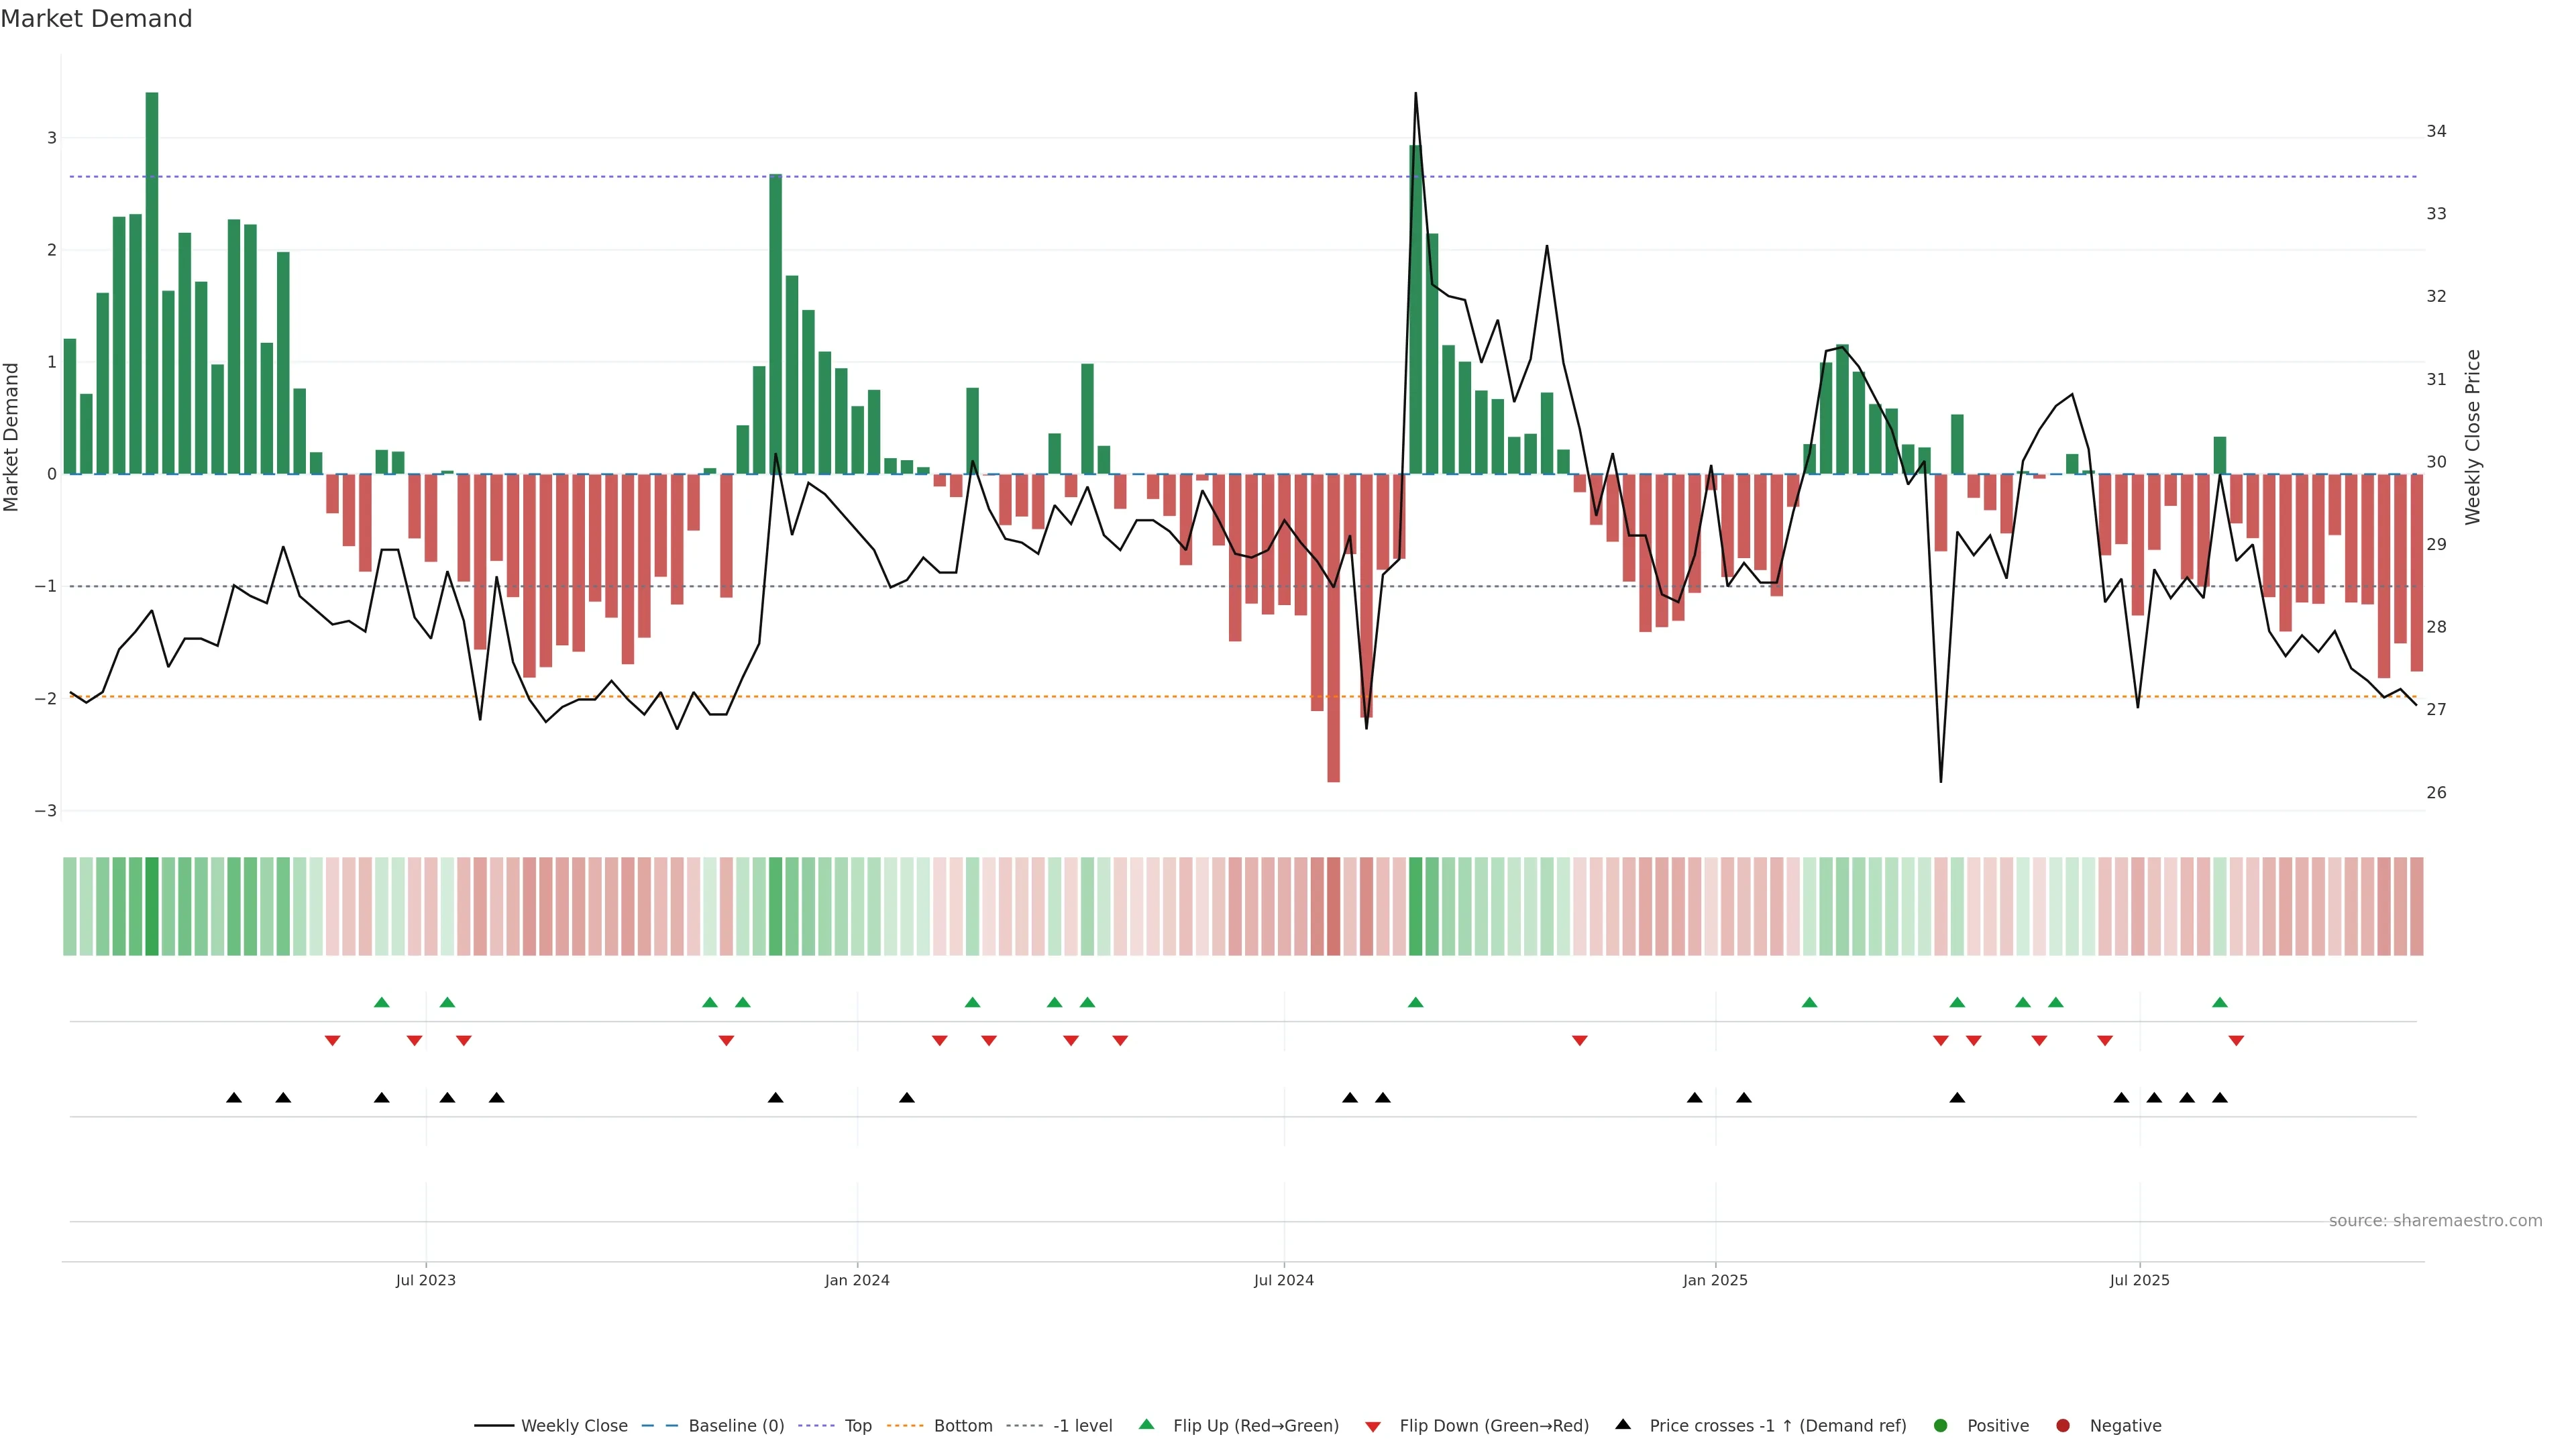Click green Flip Up triangle icon in legend
The width and height of the screenshot is (2576, 1449).
pyautogui.click(x=1147, y=1424)
